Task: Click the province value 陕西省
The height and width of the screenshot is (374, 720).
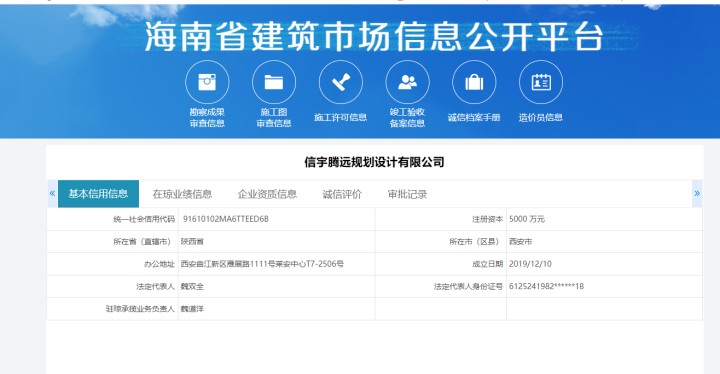Action: click(192, 242)
